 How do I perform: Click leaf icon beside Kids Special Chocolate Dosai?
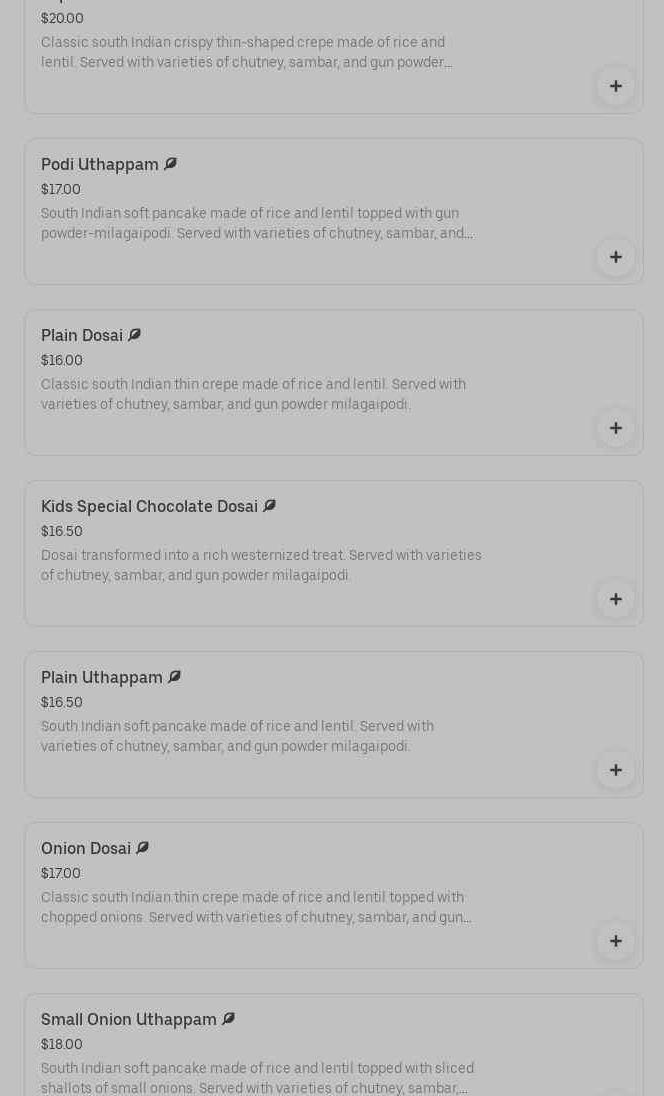click(269, 506)
